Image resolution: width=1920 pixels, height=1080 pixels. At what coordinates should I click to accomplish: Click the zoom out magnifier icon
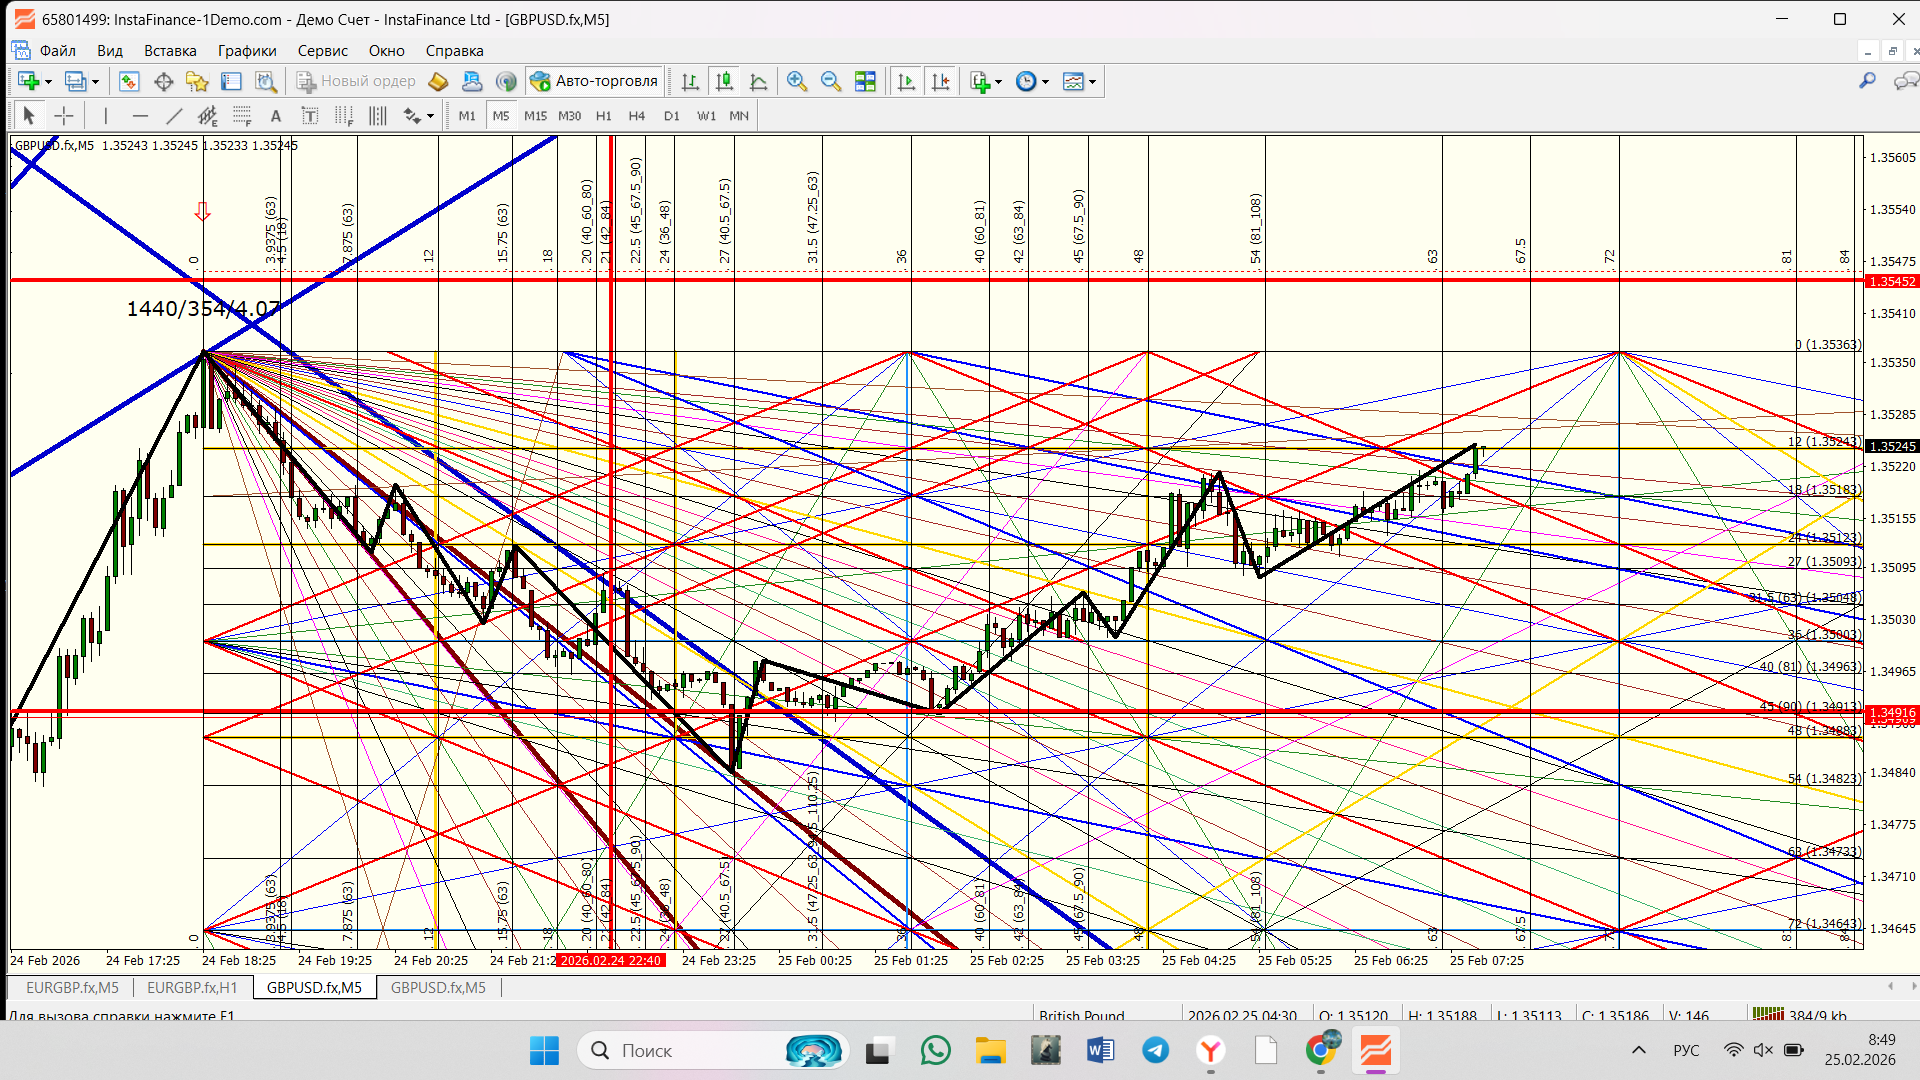pyautogui.click(x=830, y=82)
